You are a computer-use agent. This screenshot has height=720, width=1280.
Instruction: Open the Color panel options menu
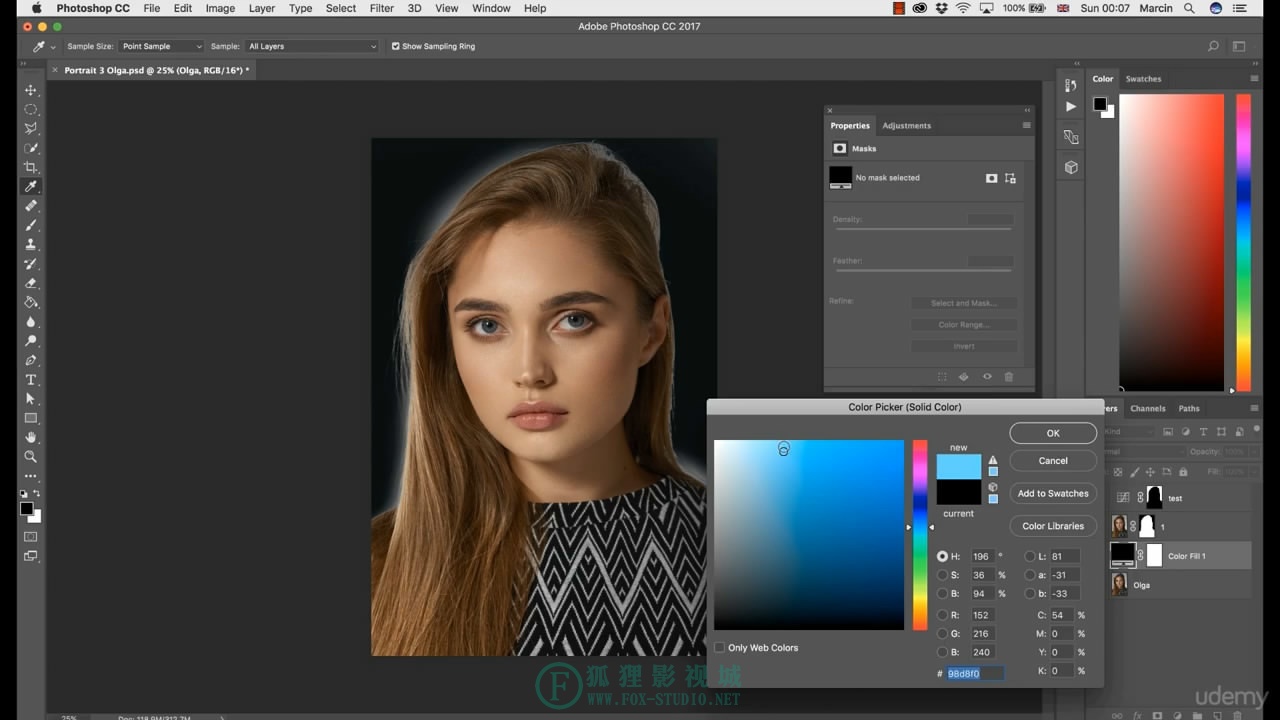(1254, 79)
